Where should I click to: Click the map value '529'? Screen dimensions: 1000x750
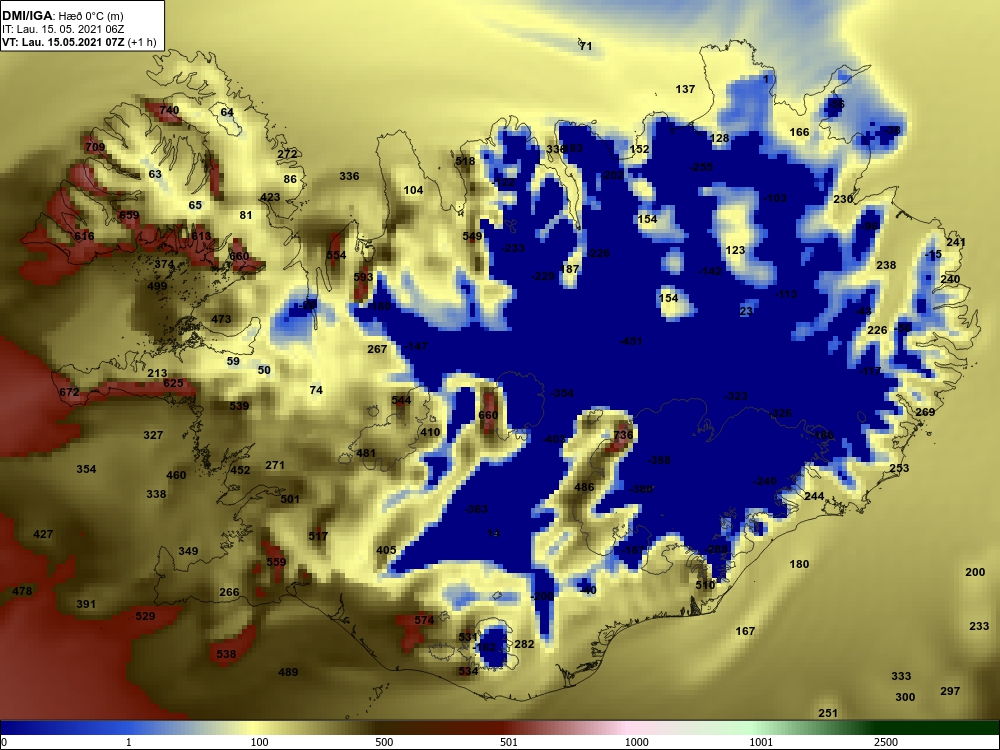(145, 616)
